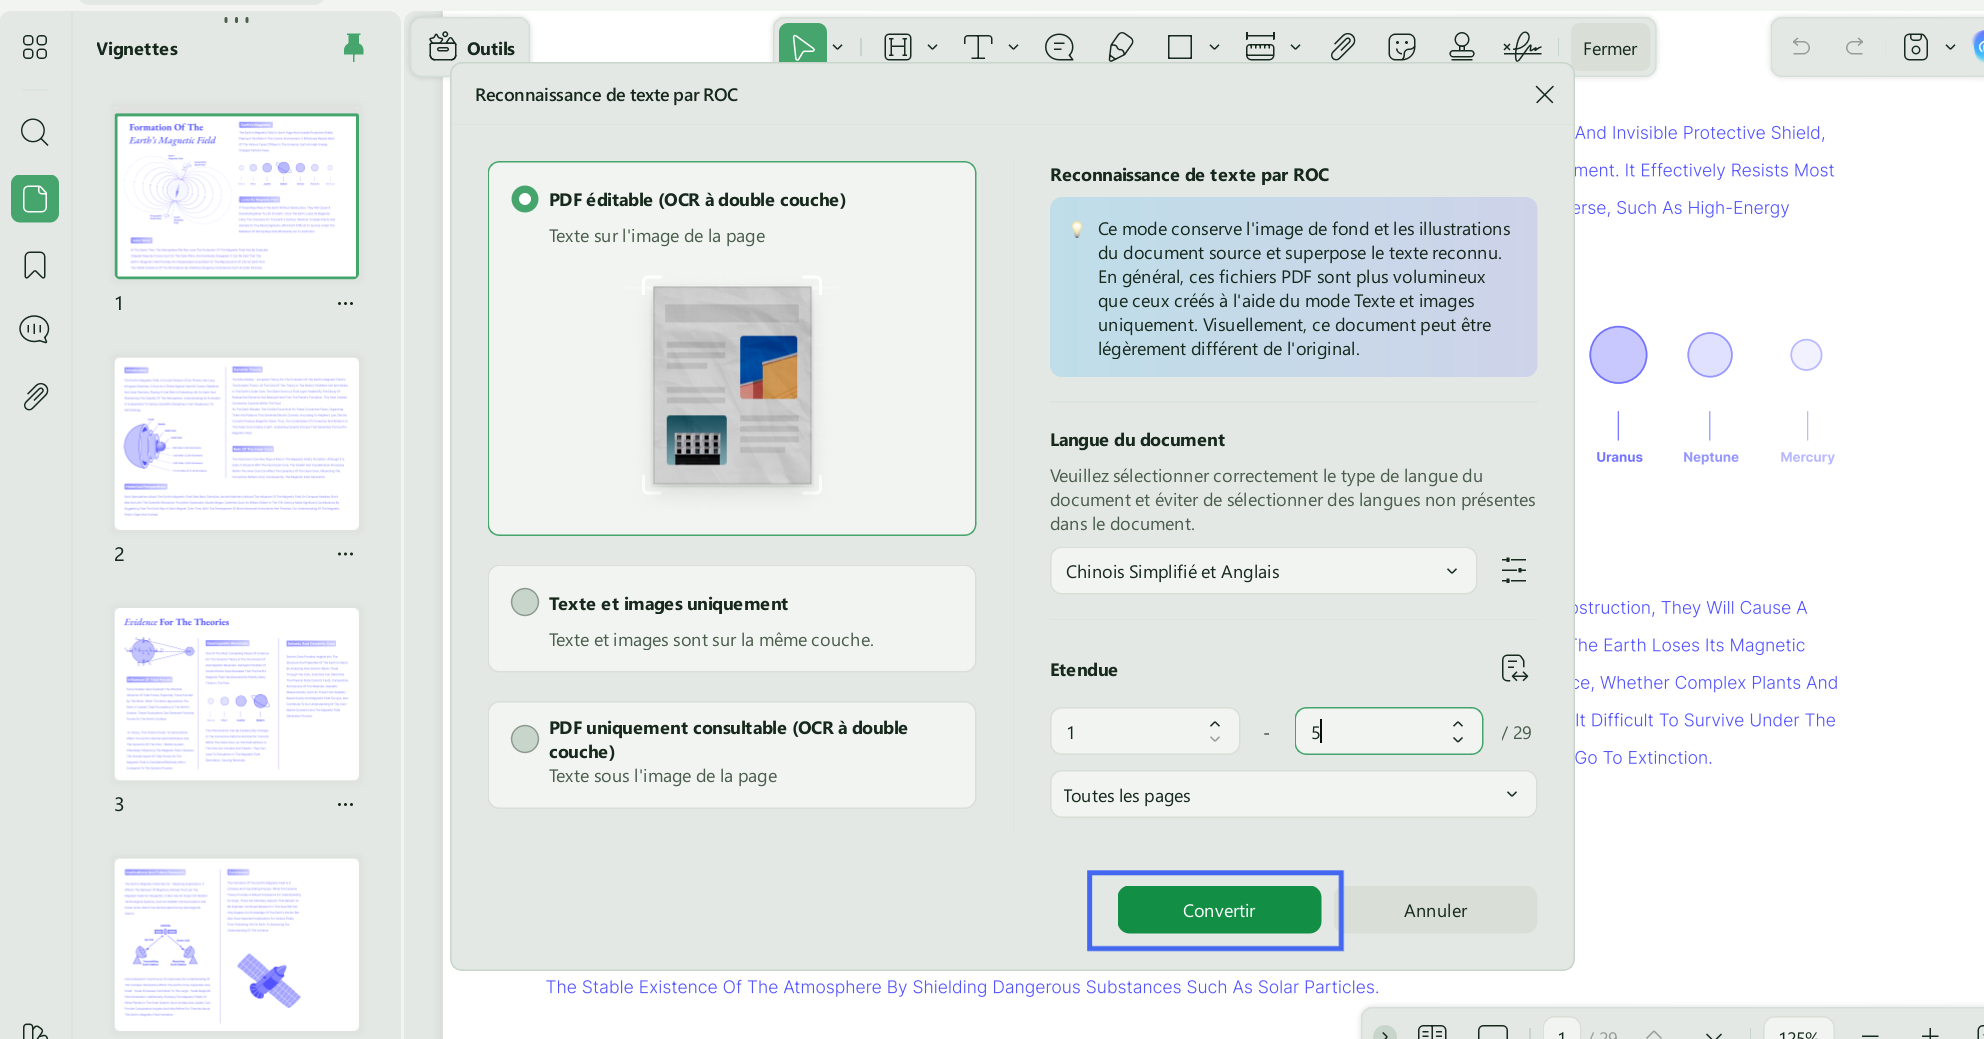Expand shape tool options arrow
The width and height of the screenshot is (1984, 1039).
[1214, 47]
